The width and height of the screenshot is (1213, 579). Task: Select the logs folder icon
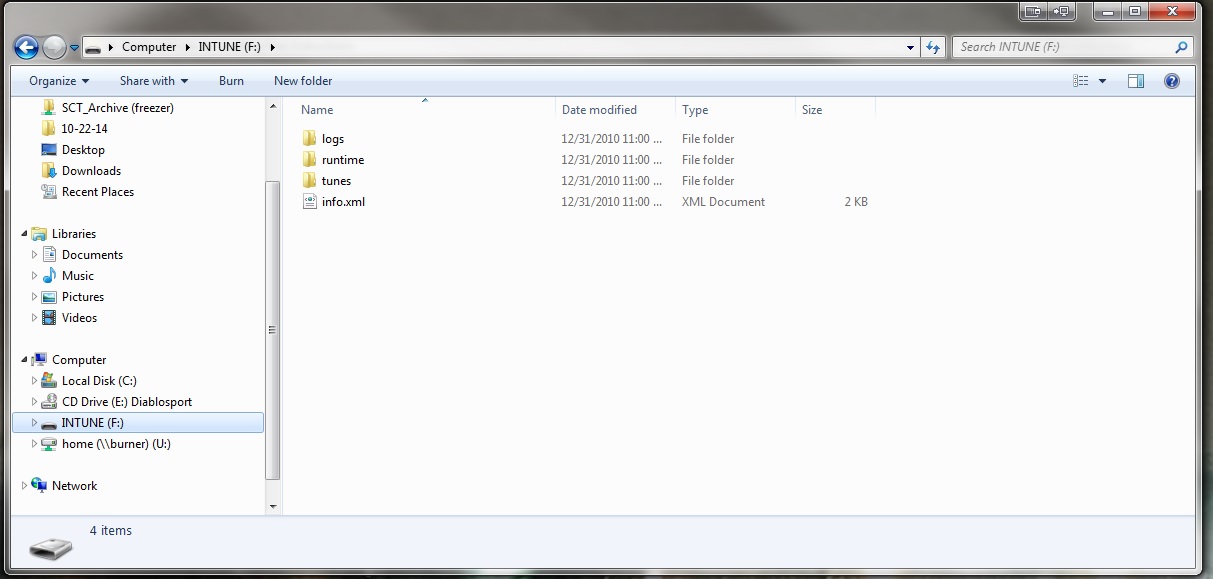[309, 139]
